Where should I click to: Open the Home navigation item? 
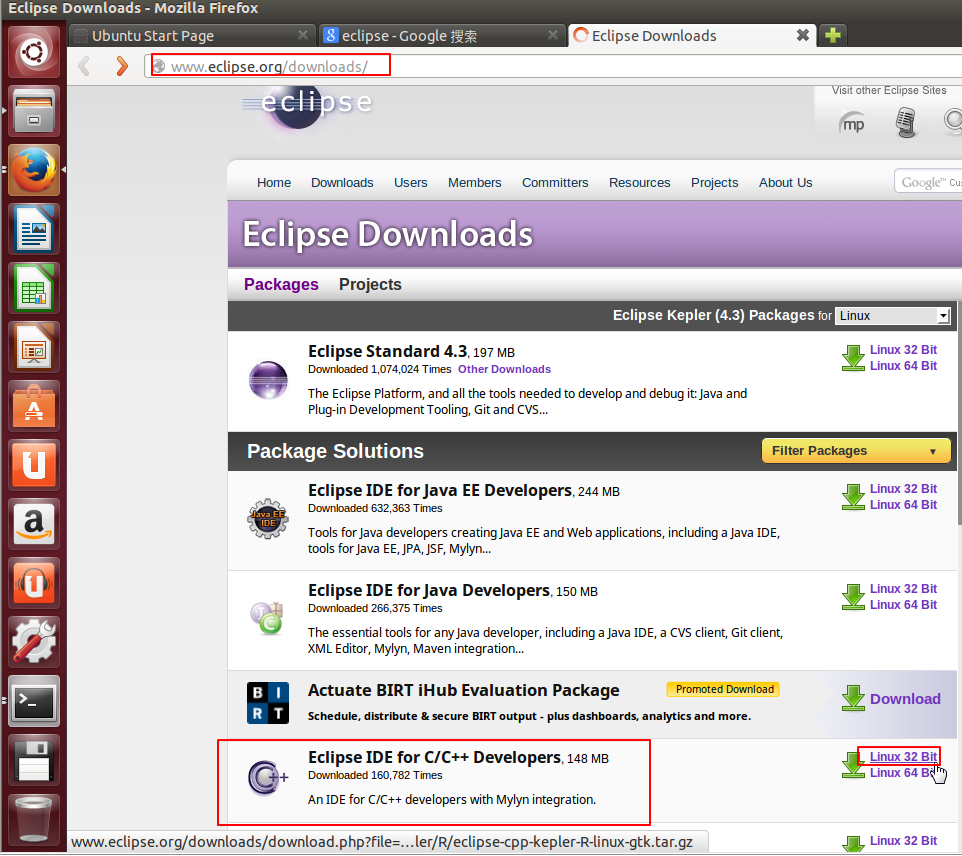tap(274, 183)
